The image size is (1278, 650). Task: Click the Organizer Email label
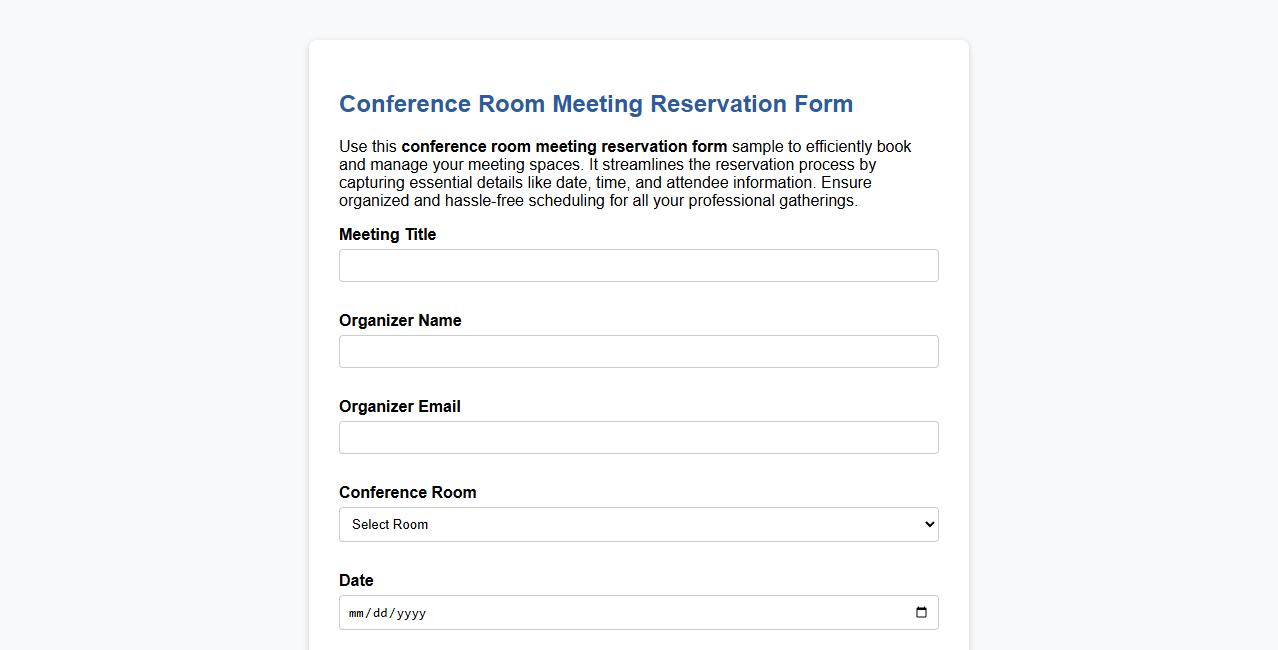click(399, 406)
